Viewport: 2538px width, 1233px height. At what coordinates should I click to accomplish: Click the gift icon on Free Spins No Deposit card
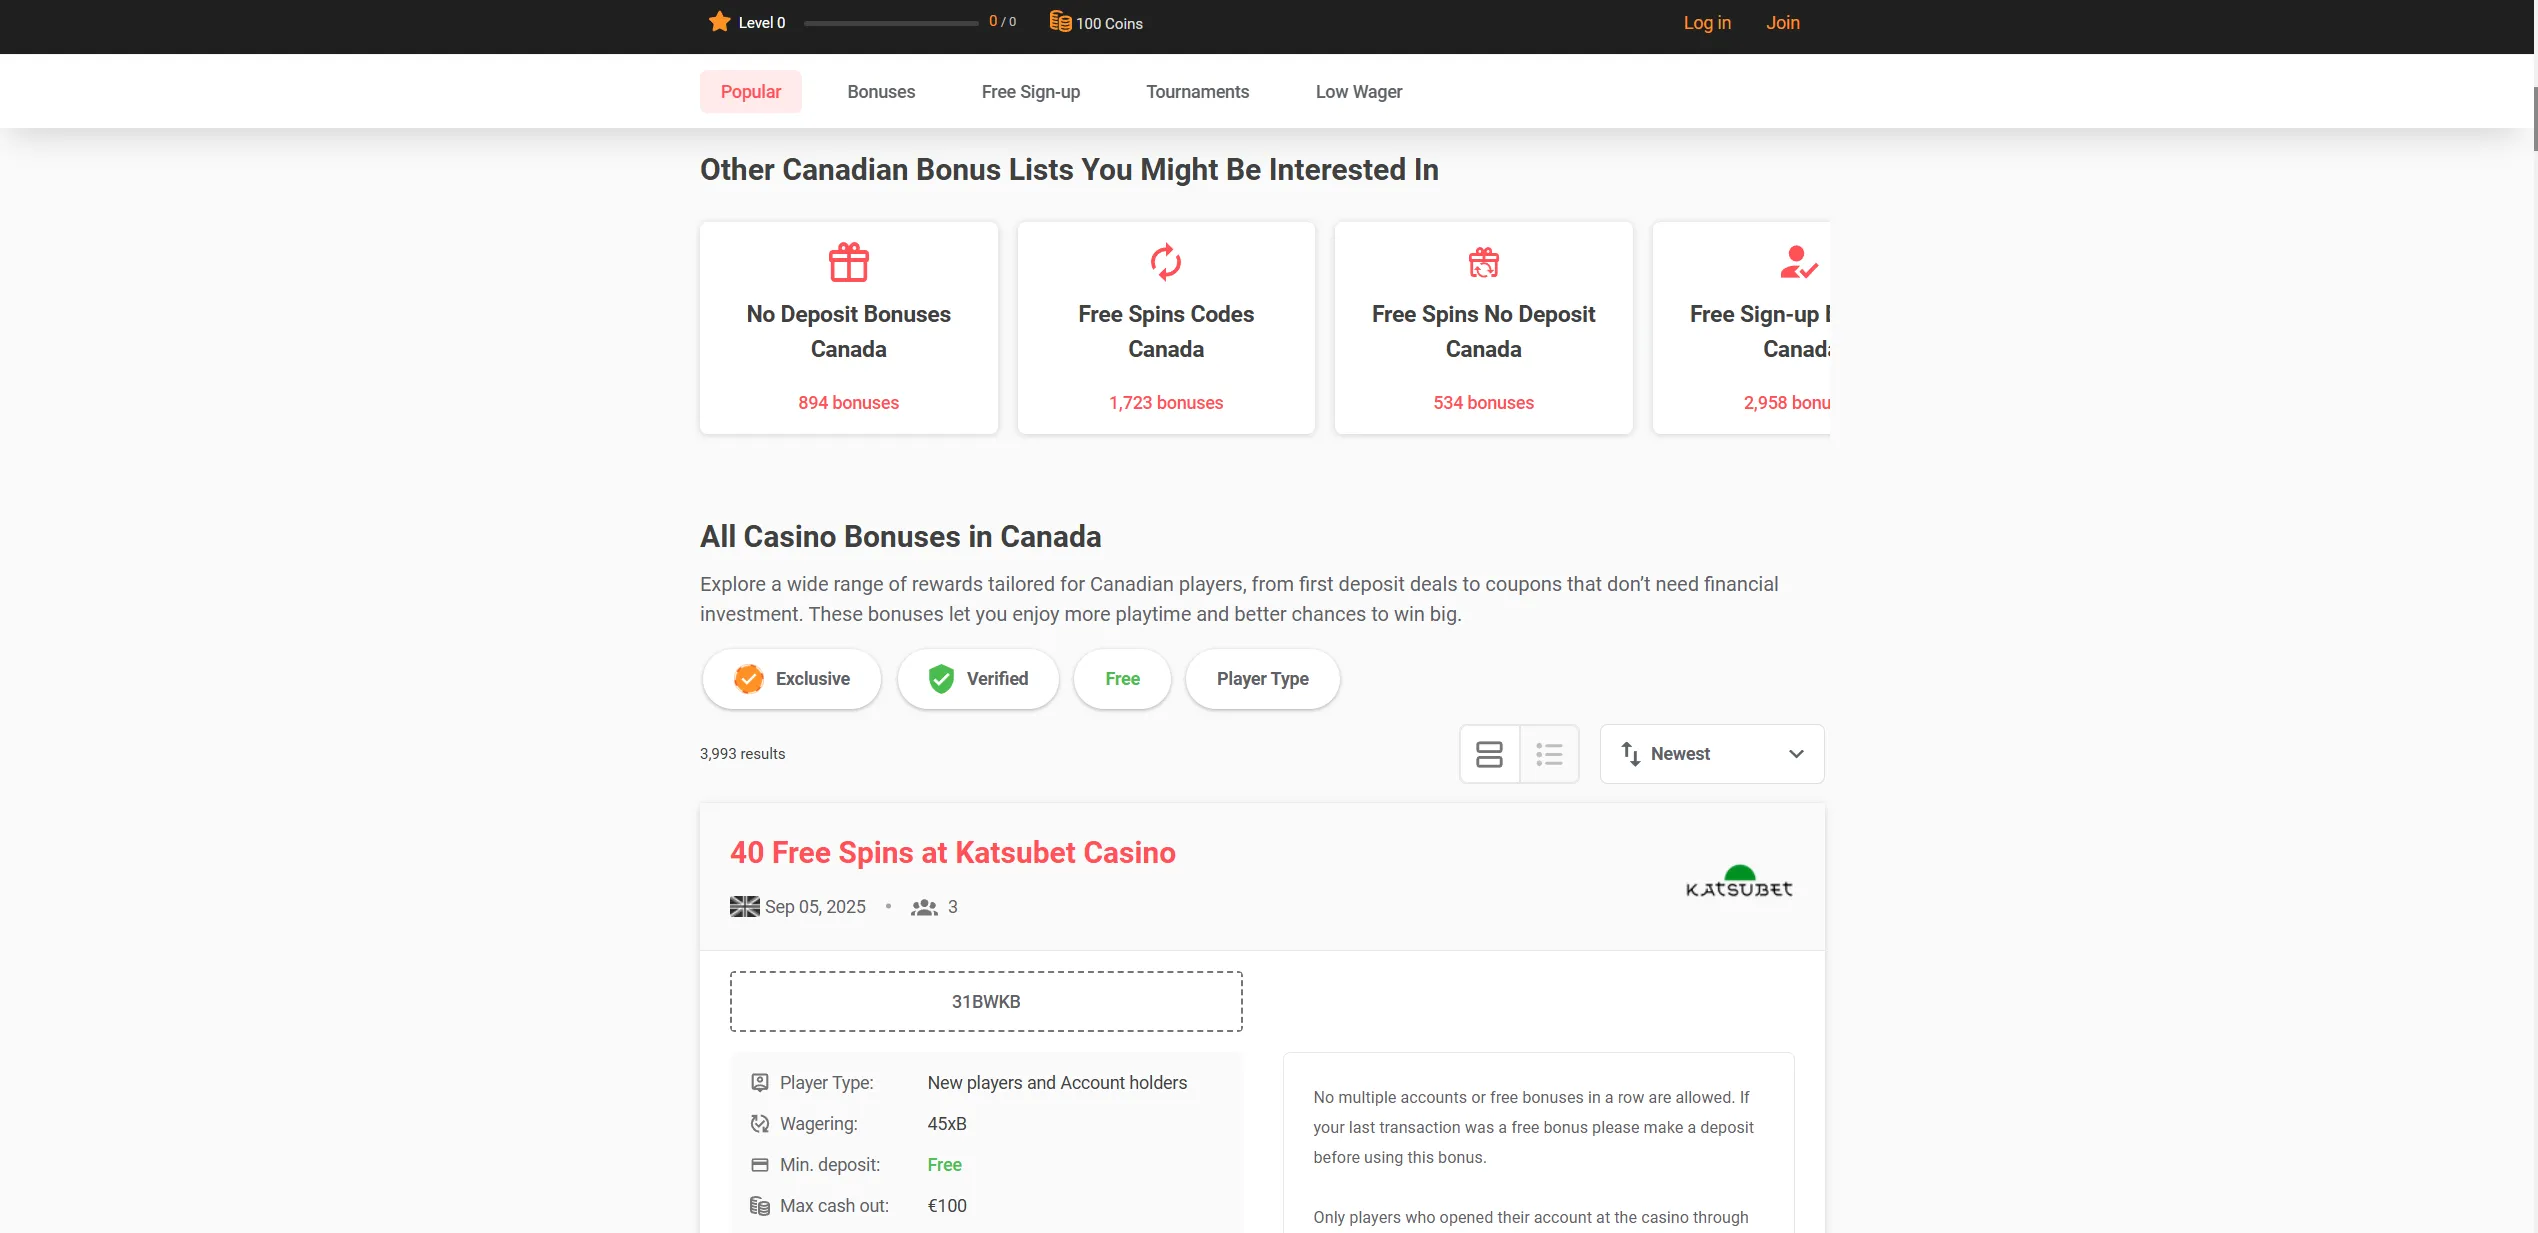1483,262
